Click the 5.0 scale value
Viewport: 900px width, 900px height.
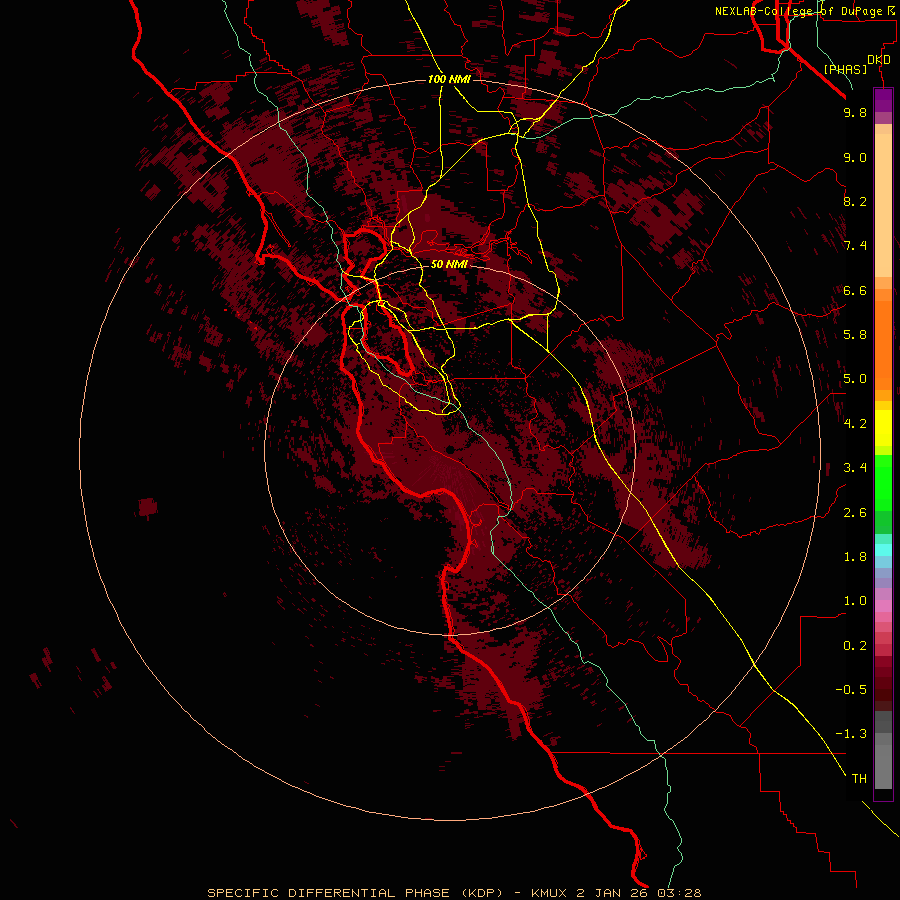coord(855,379)
